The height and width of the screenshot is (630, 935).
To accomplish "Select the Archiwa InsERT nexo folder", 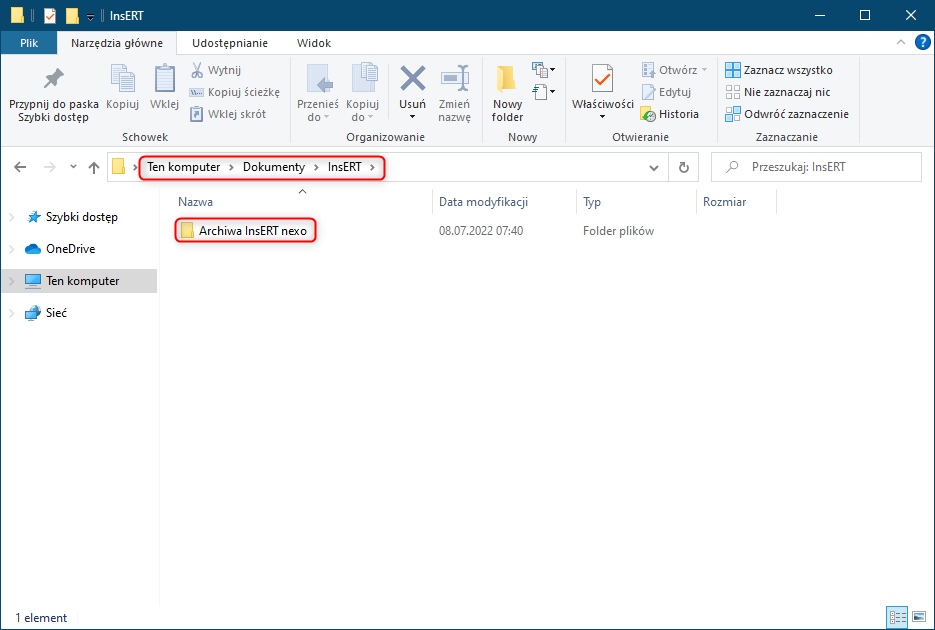I will [x=246, y=231].
